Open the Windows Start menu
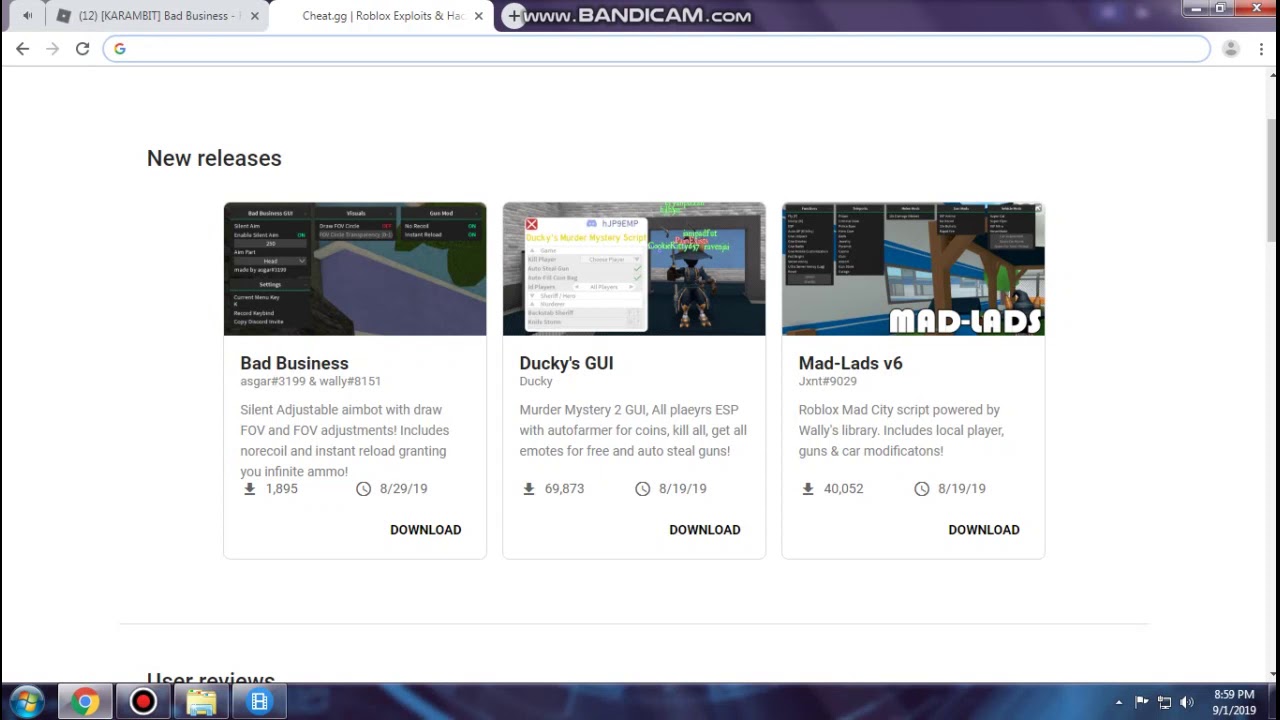Image resolution: width=1280 pixels, height=720 pixels. coord(26,701)
